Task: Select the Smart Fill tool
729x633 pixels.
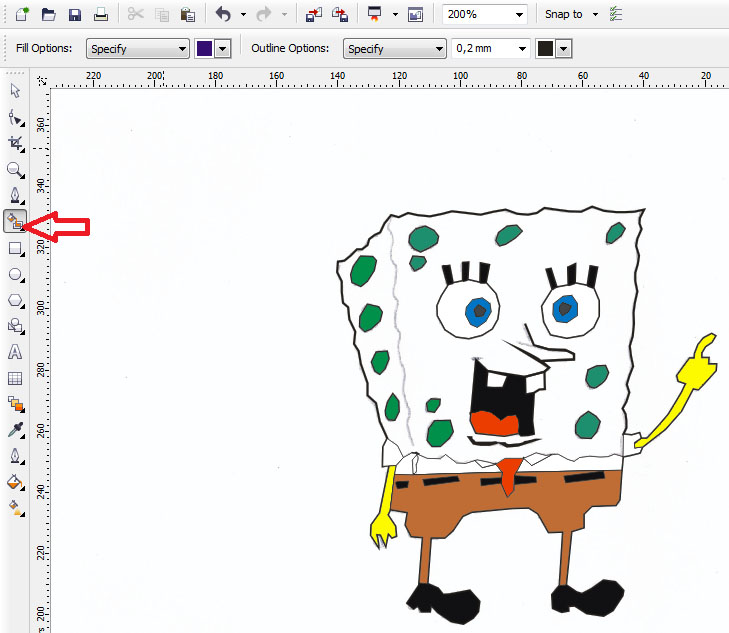Action: (15, 221)
